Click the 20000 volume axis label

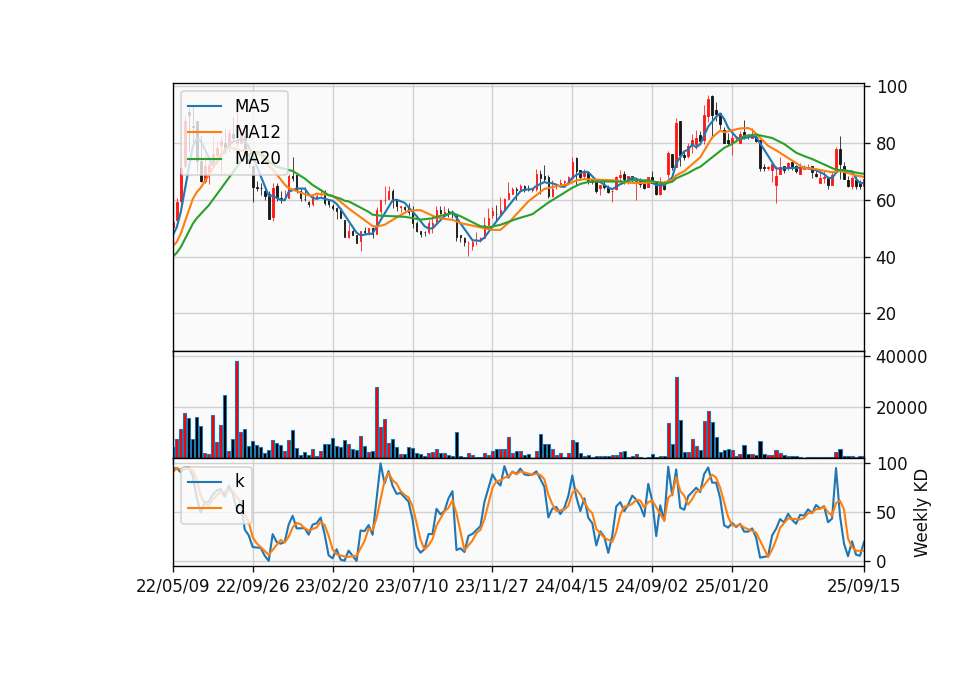[901, 408]
